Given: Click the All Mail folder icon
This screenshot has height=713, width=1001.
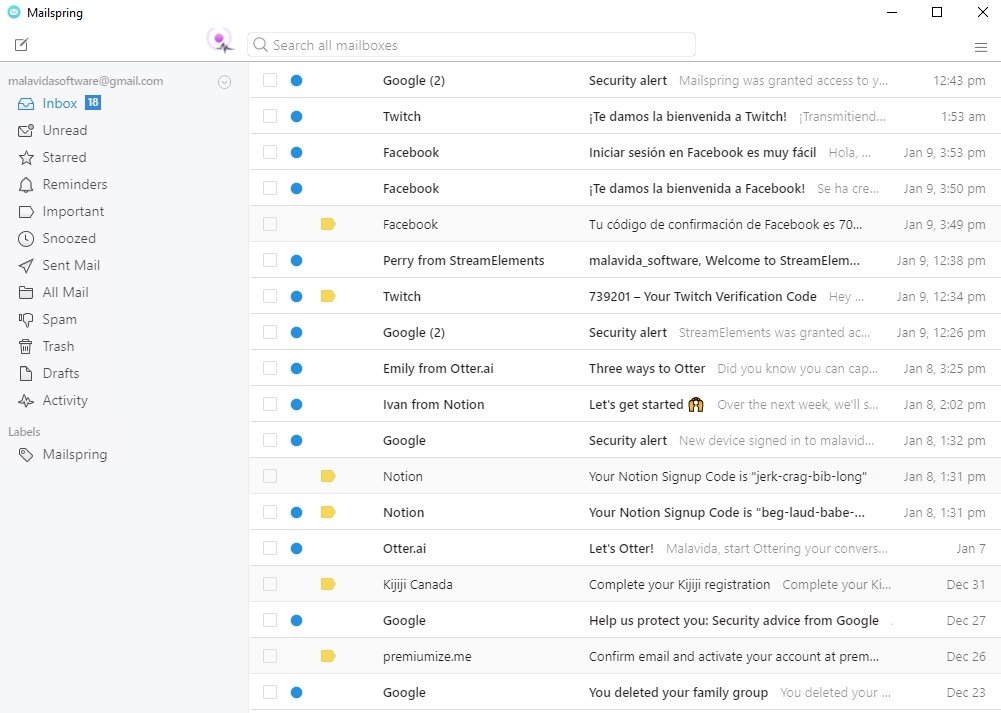Looking at the screenshot, I should (26, 292).
